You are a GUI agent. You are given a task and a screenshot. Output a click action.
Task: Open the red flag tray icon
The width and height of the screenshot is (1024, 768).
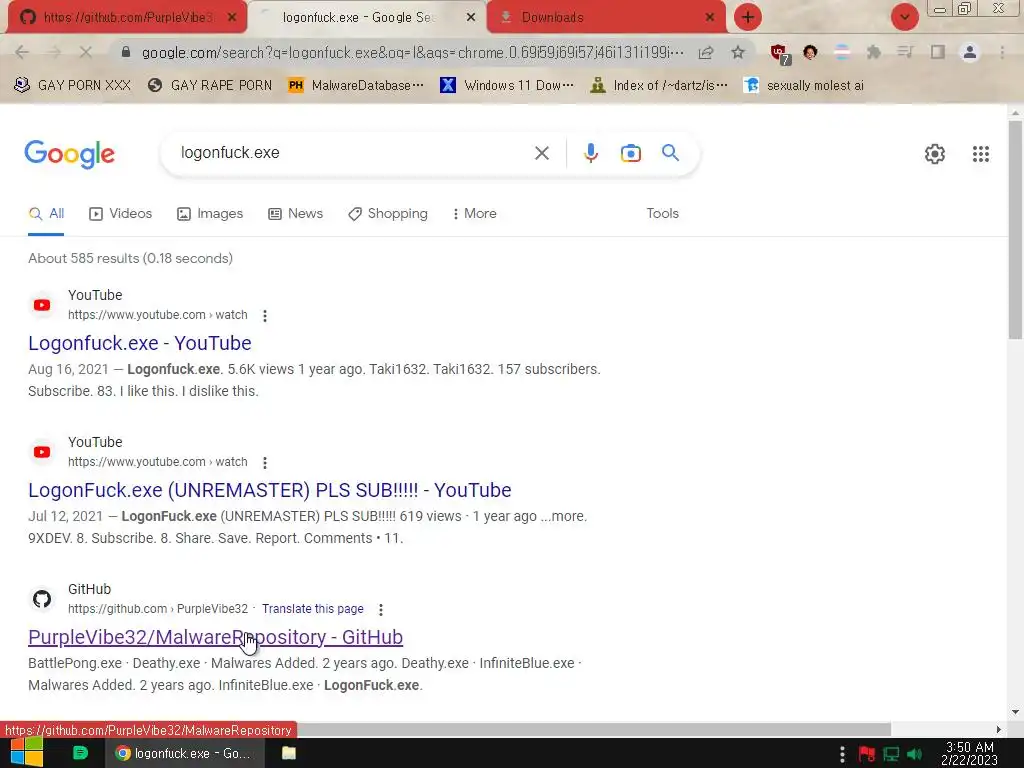tap(867, 754)
